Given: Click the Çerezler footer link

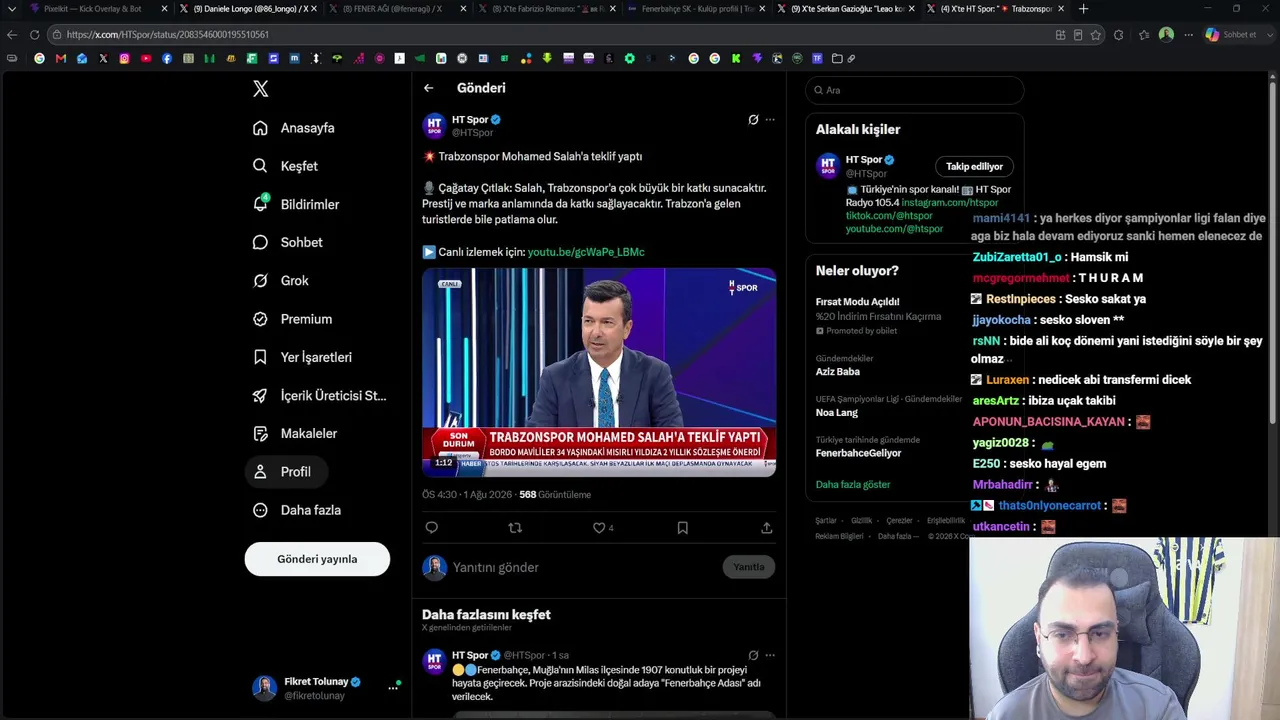Looking at the screenshot, I should 899,520.
